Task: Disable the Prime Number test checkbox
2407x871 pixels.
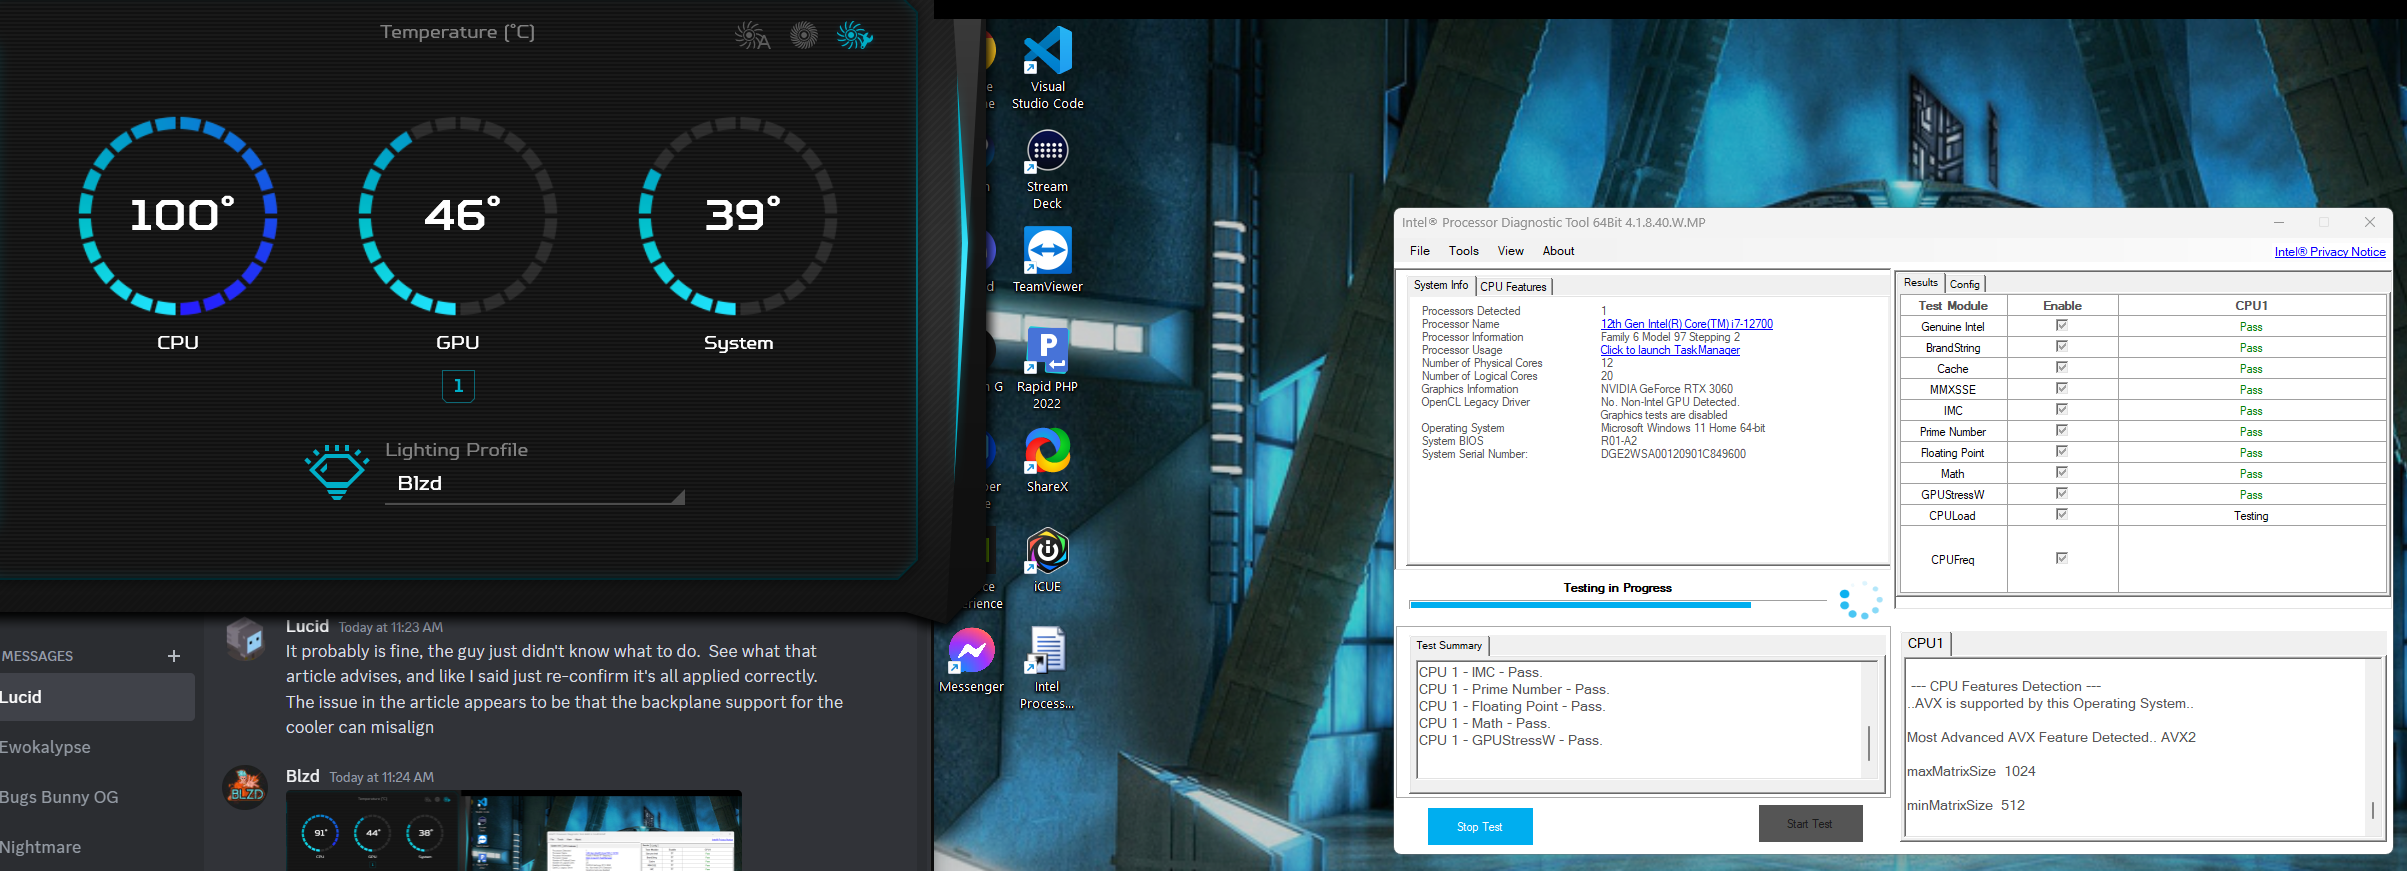Action: [2061, 431]
